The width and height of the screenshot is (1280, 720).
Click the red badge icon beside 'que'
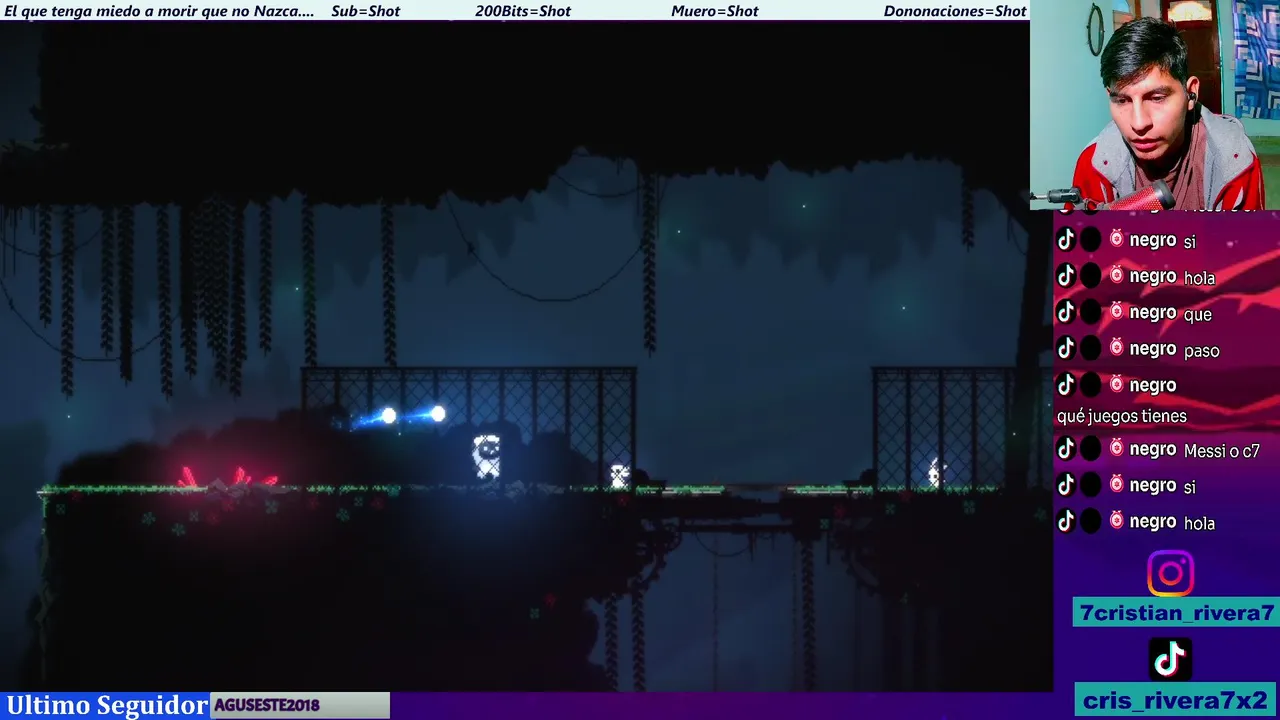1116,312
